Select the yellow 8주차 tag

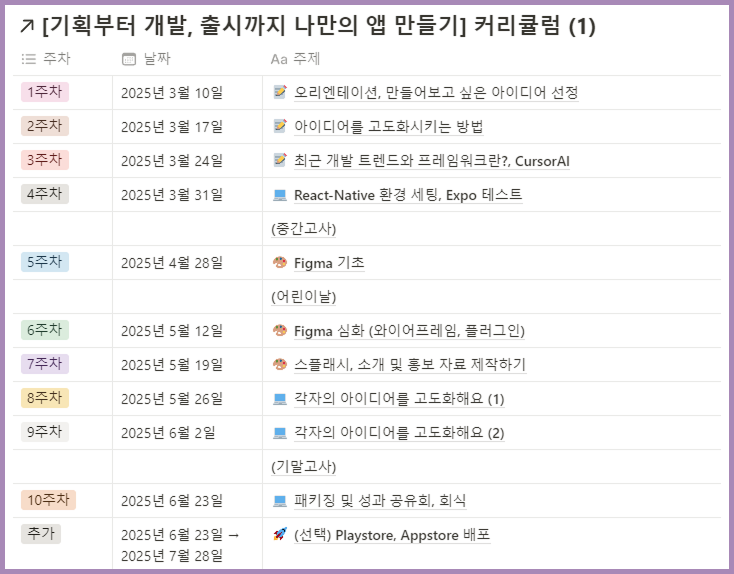(45, 398)
